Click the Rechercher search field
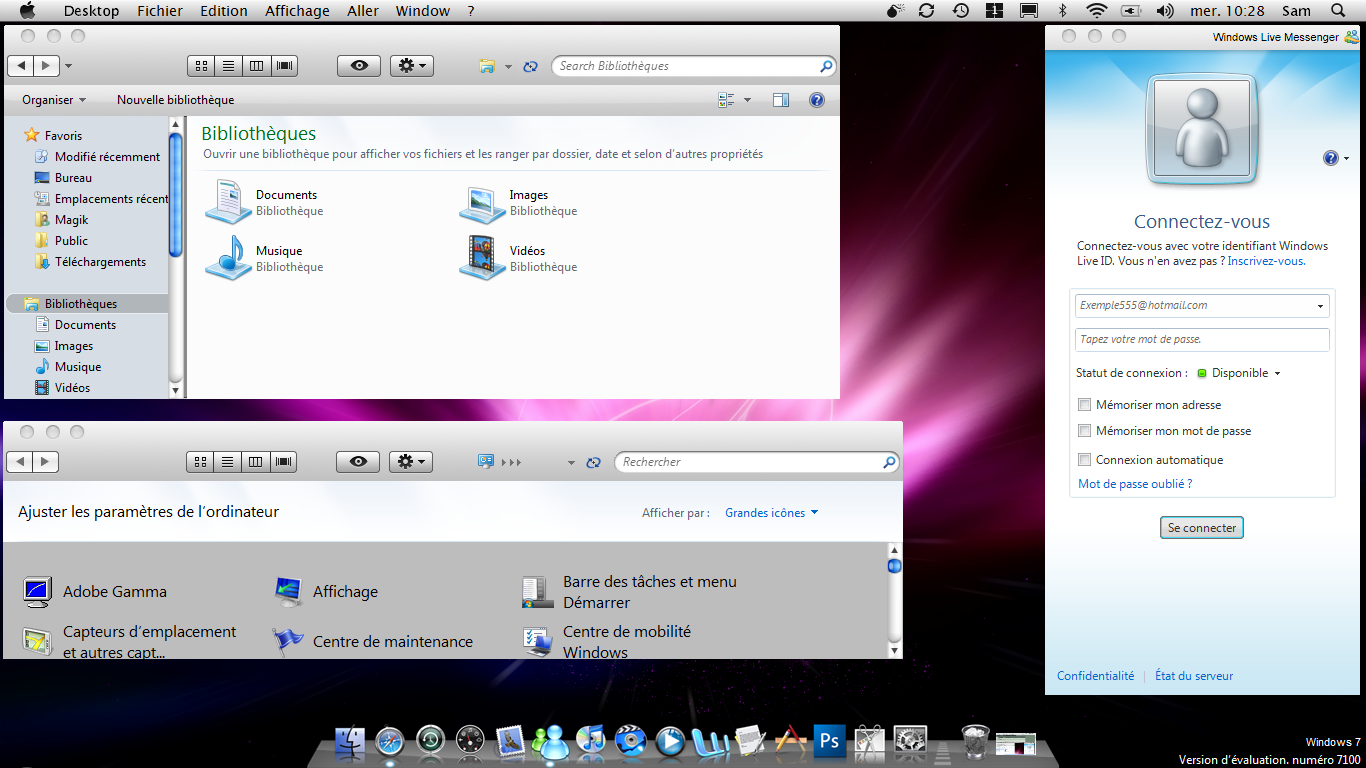Screen dimensions: 1366x768 (x=756, y=462)
